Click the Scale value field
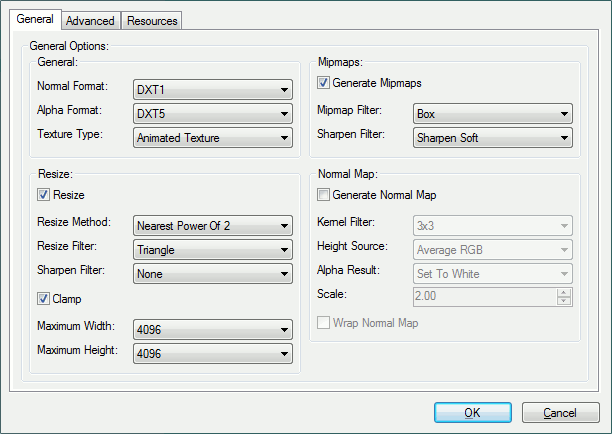 [x=485, y=297]
